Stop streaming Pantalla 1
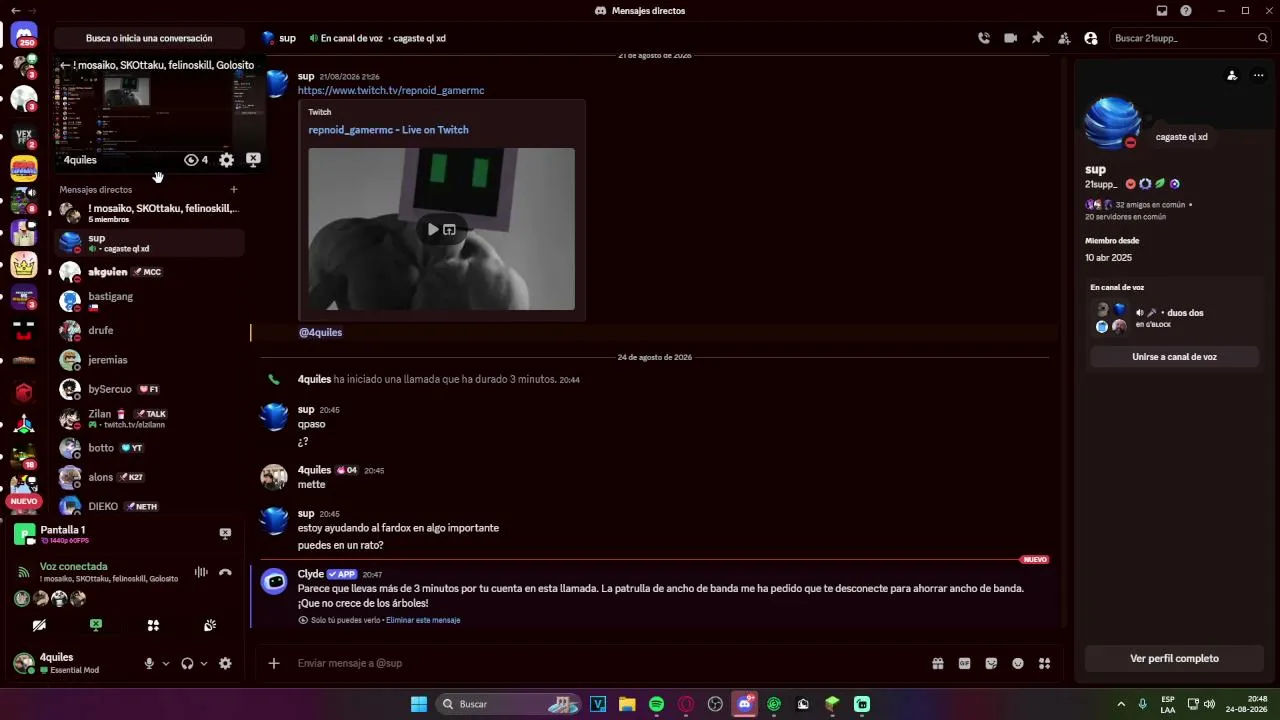 pos(225,534)
